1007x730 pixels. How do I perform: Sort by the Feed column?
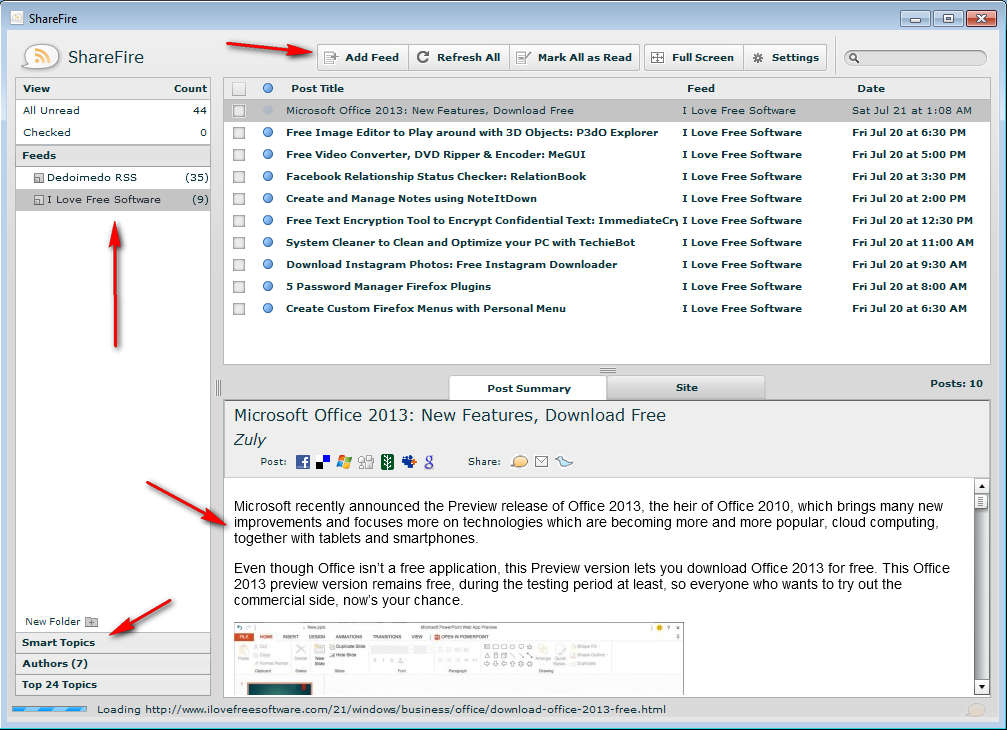pos(701,89)
